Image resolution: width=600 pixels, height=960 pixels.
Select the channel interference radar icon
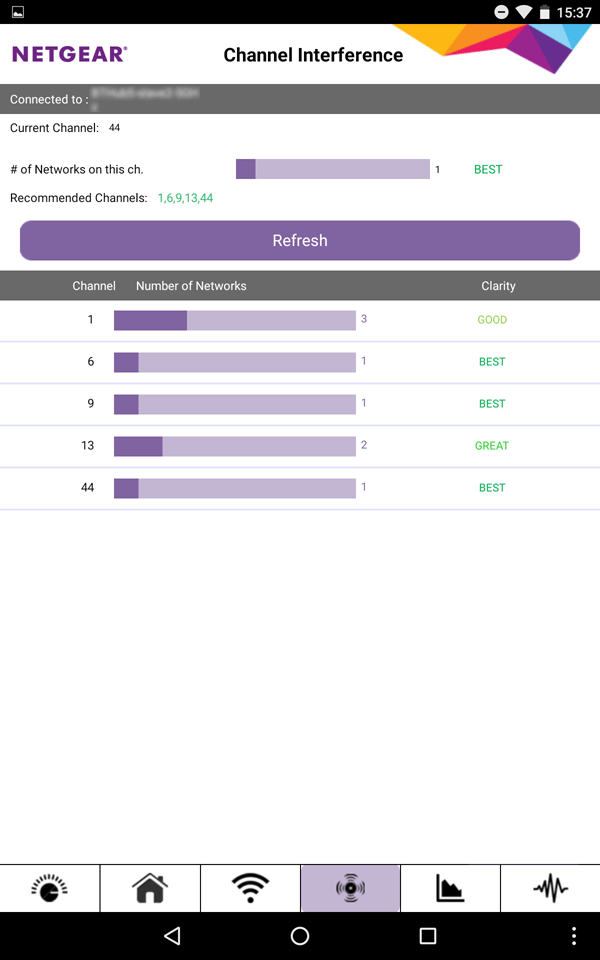click(350, 888)
